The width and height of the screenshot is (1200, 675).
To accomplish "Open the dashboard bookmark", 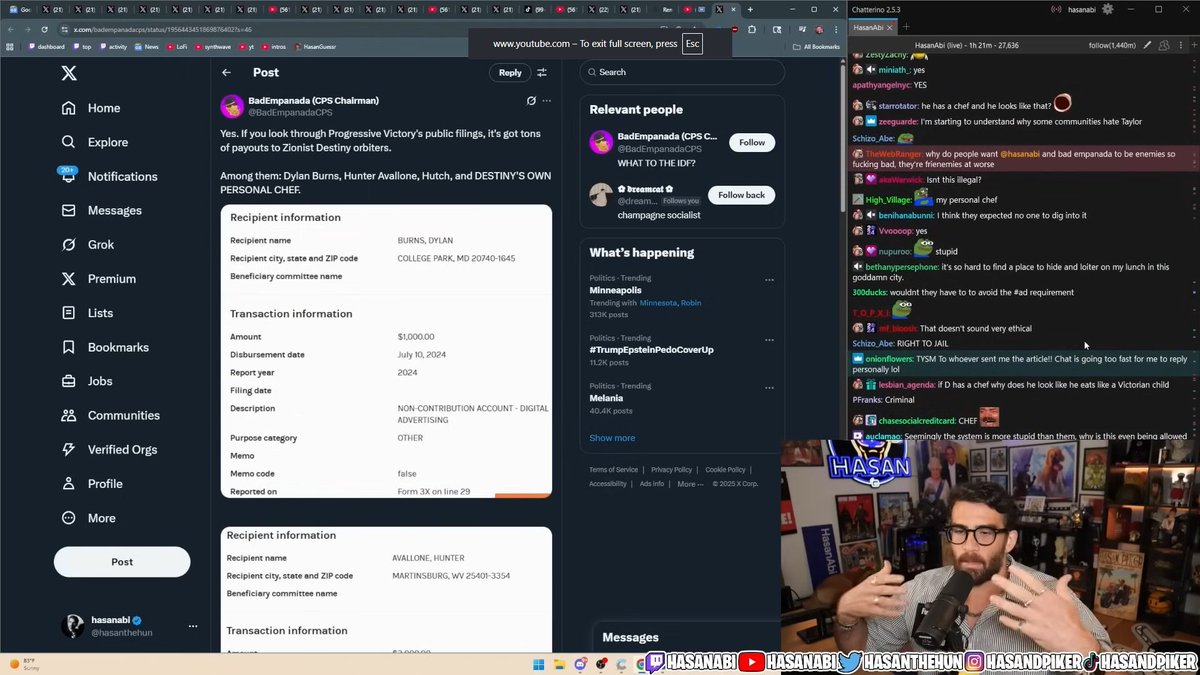I will (x=47, y=46).
